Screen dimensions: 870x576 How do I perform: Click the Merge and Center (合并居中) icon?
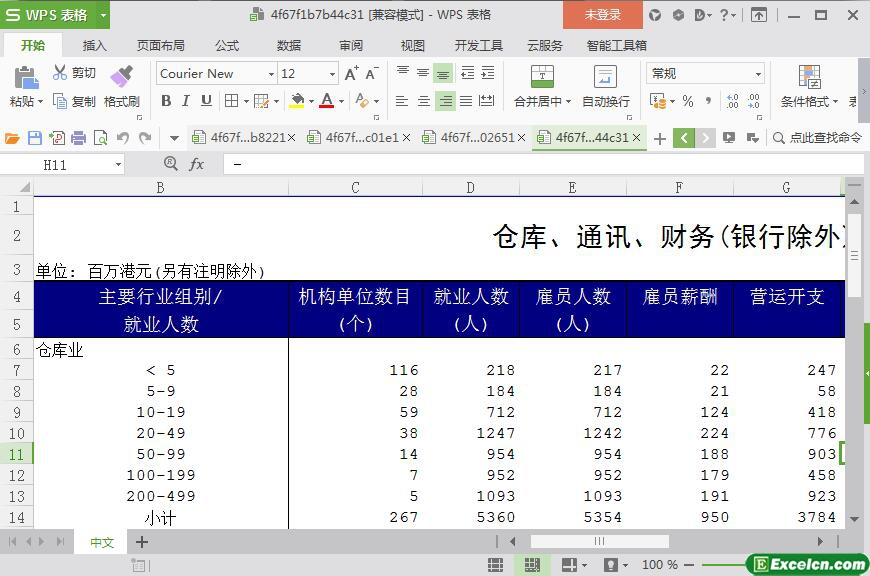point(541,77)
